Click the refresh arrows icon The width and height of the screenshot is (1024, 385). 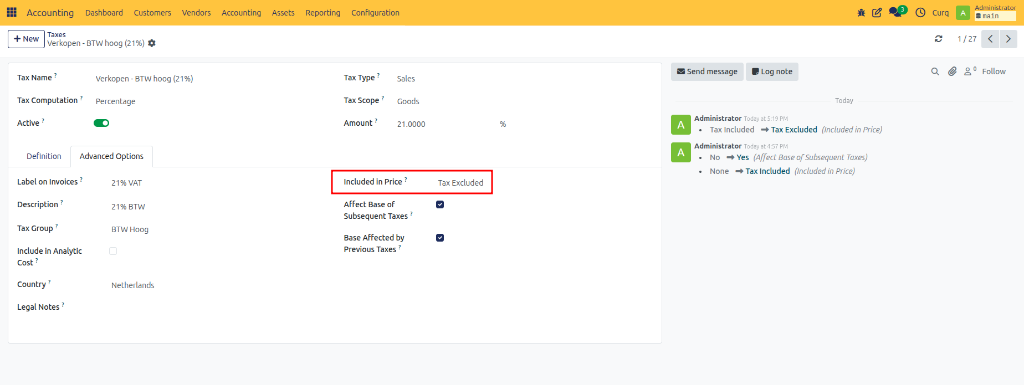(938, 39)
